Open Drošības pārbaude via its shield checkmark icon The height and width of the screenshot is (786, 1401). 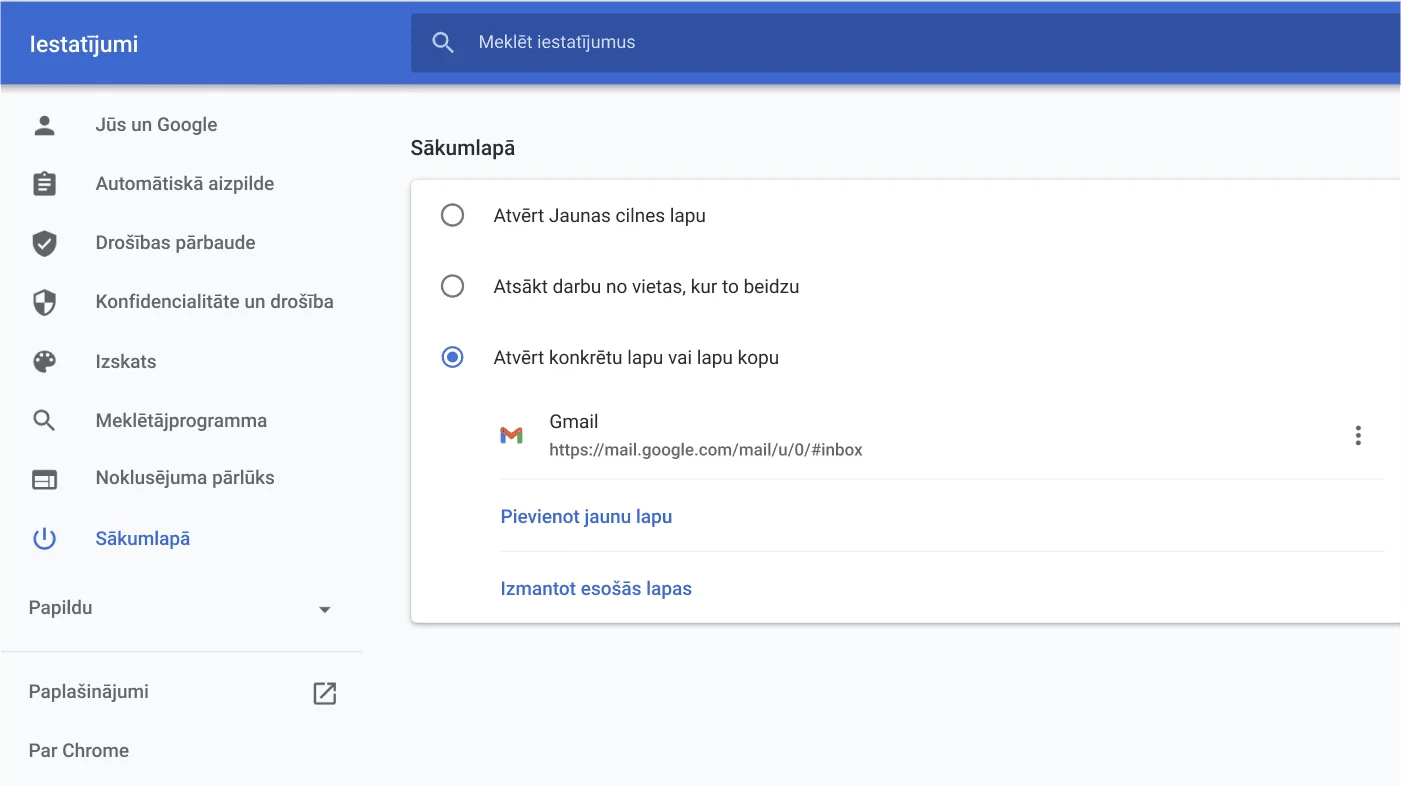44,242
